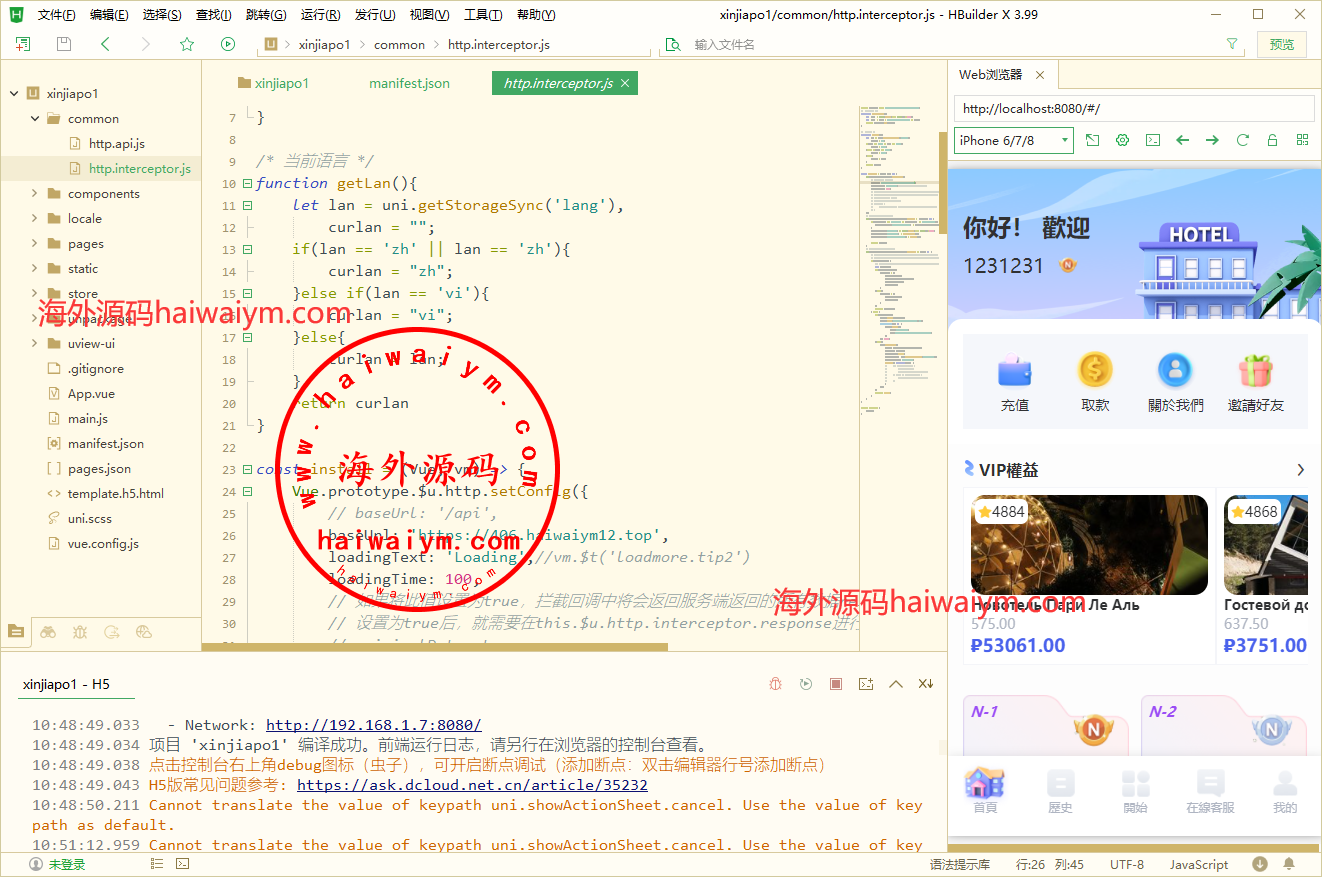Viewport: 1322px width, 877px height.
Task: Switch to the manifest.json editor tab
Action: point(409,84)
